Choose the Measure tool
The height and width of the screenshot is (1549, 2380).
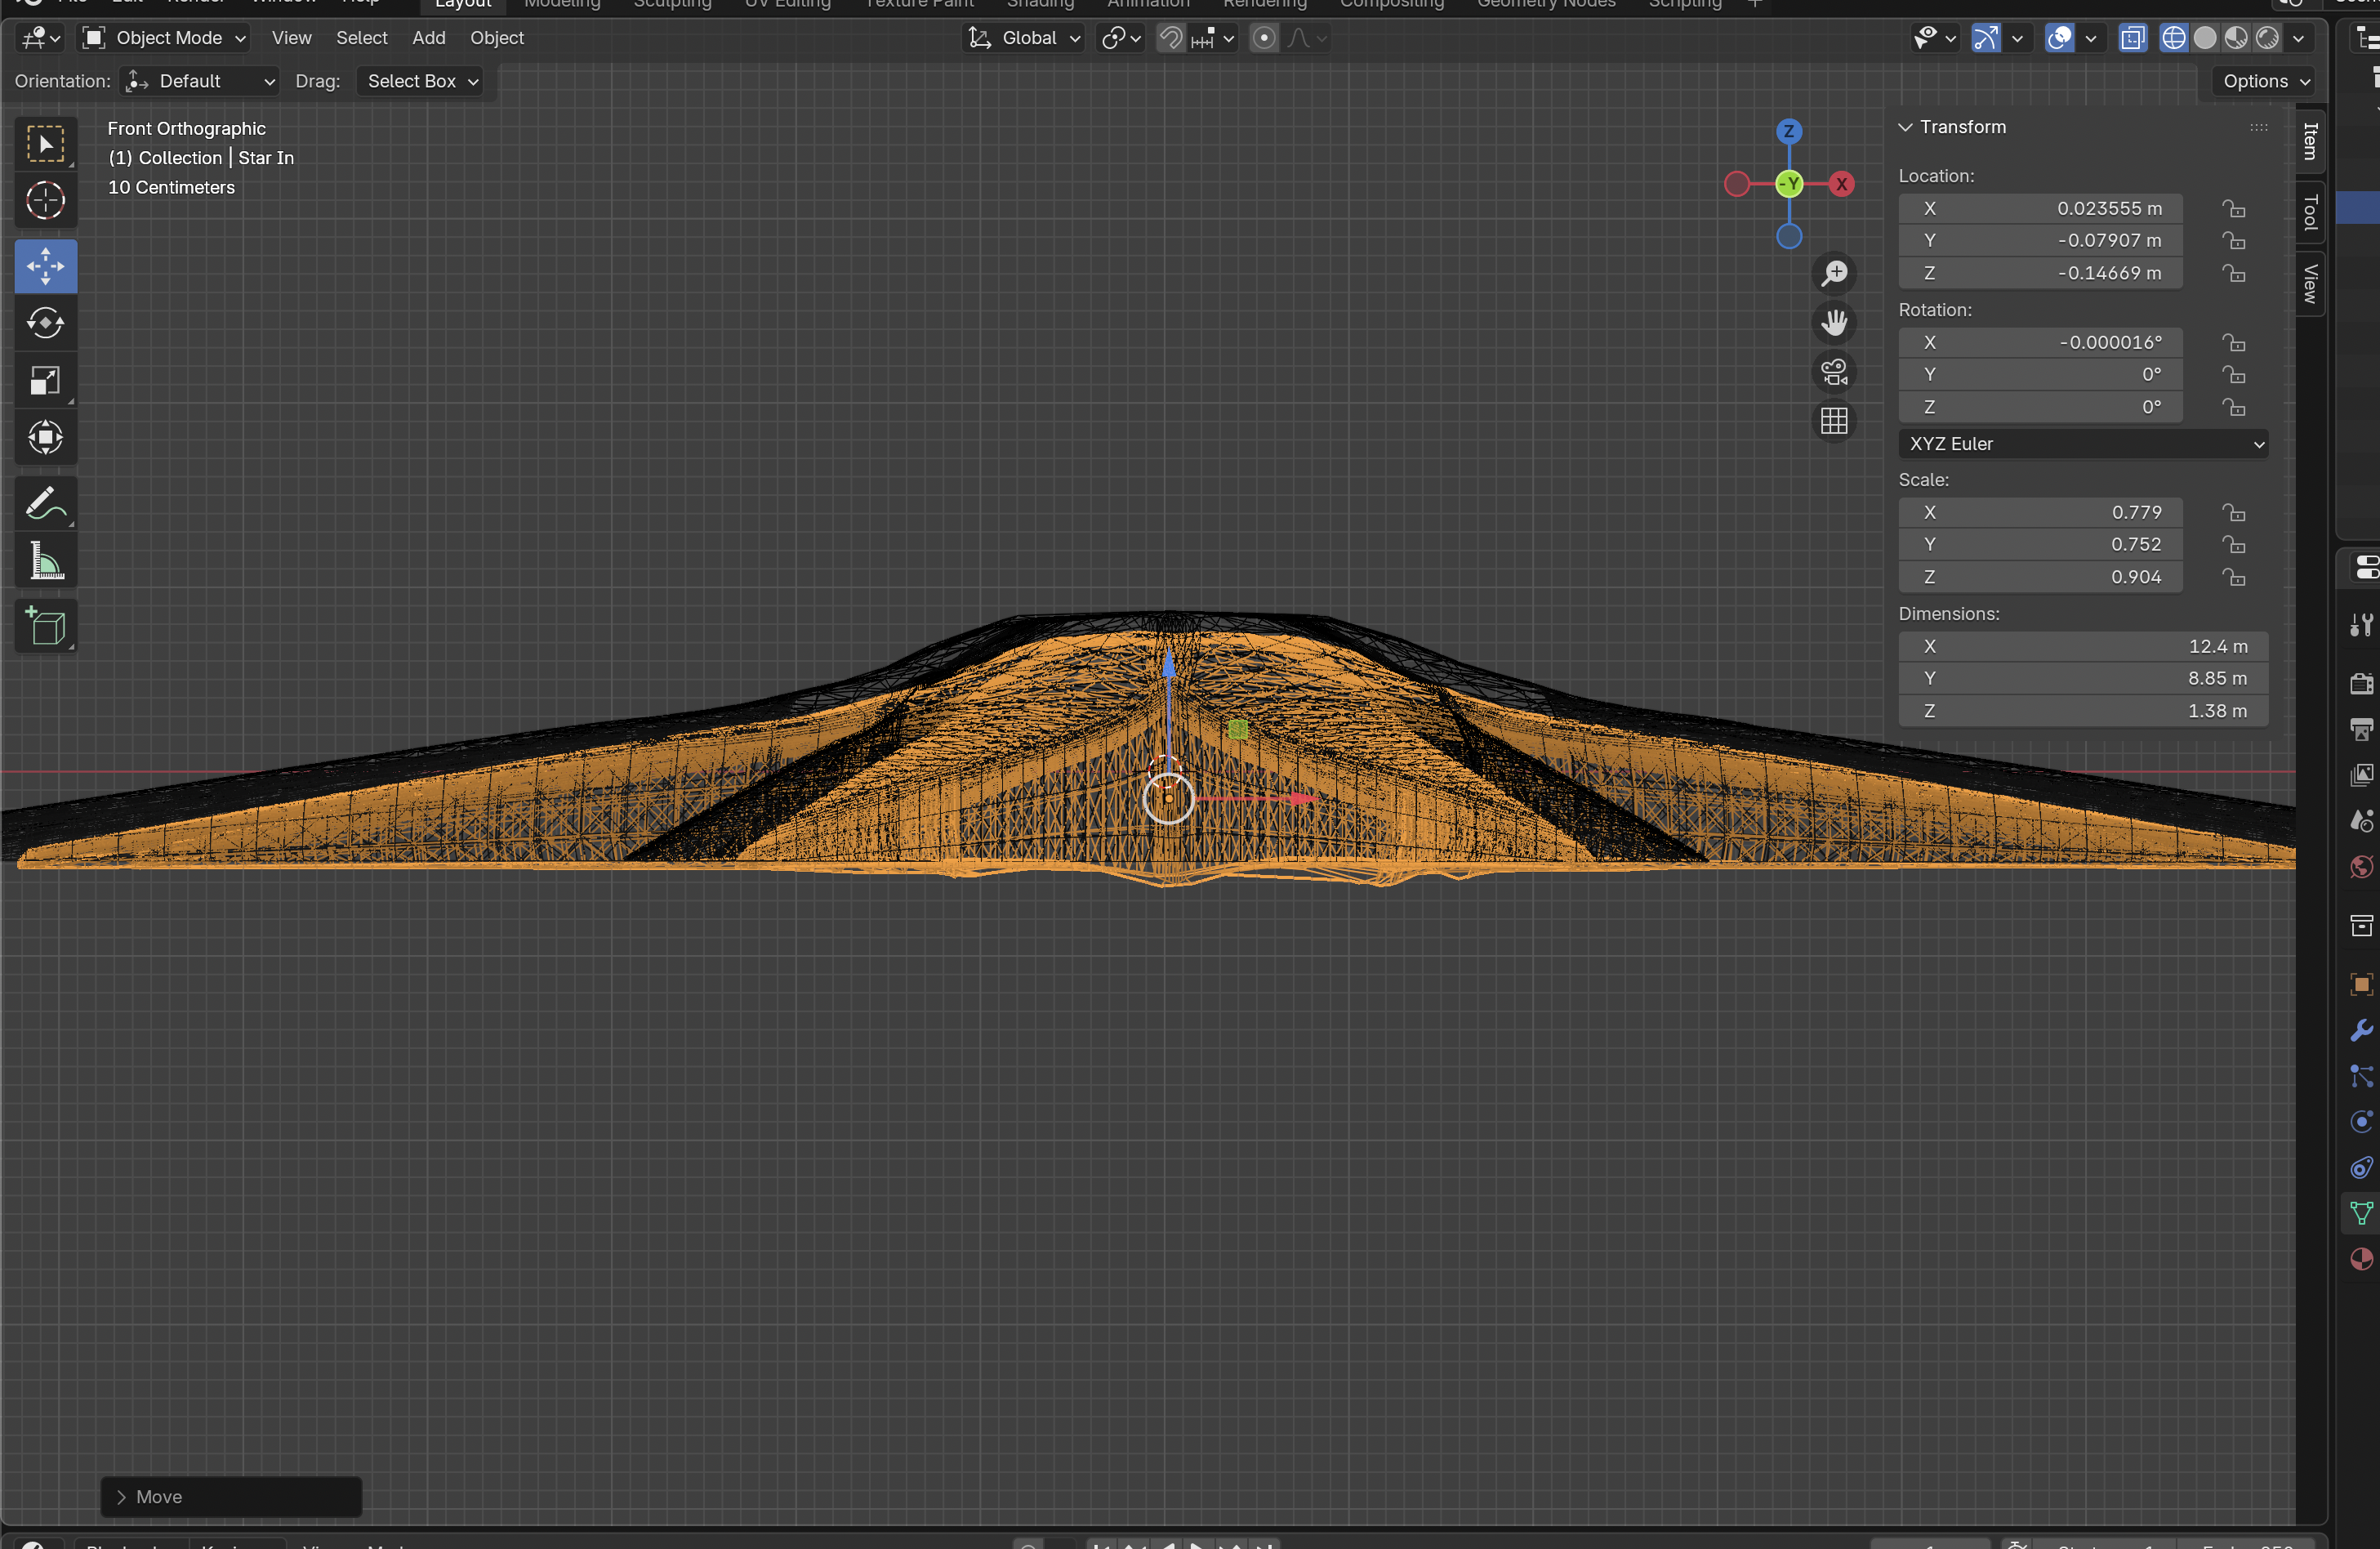click(45, 562)
